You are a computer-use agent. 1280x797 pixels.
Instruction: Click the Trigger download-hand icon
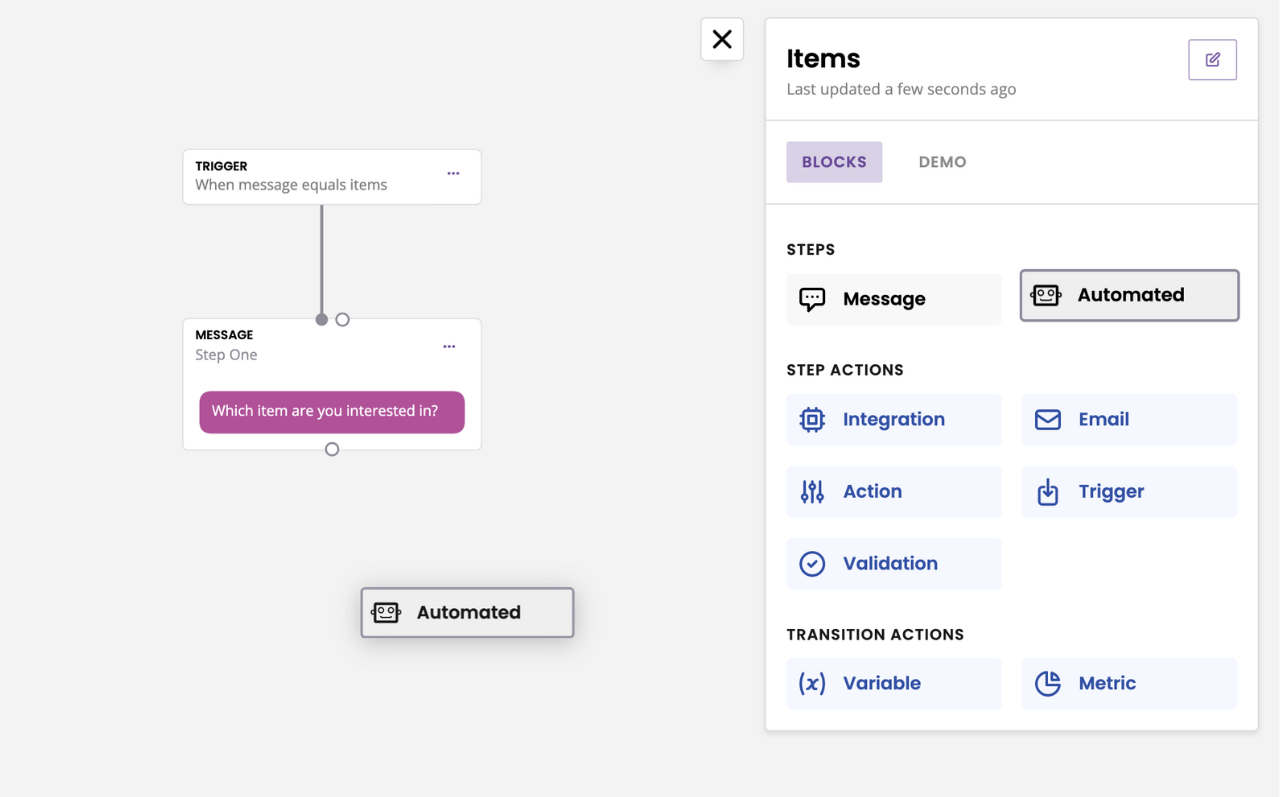(1047, 492)
